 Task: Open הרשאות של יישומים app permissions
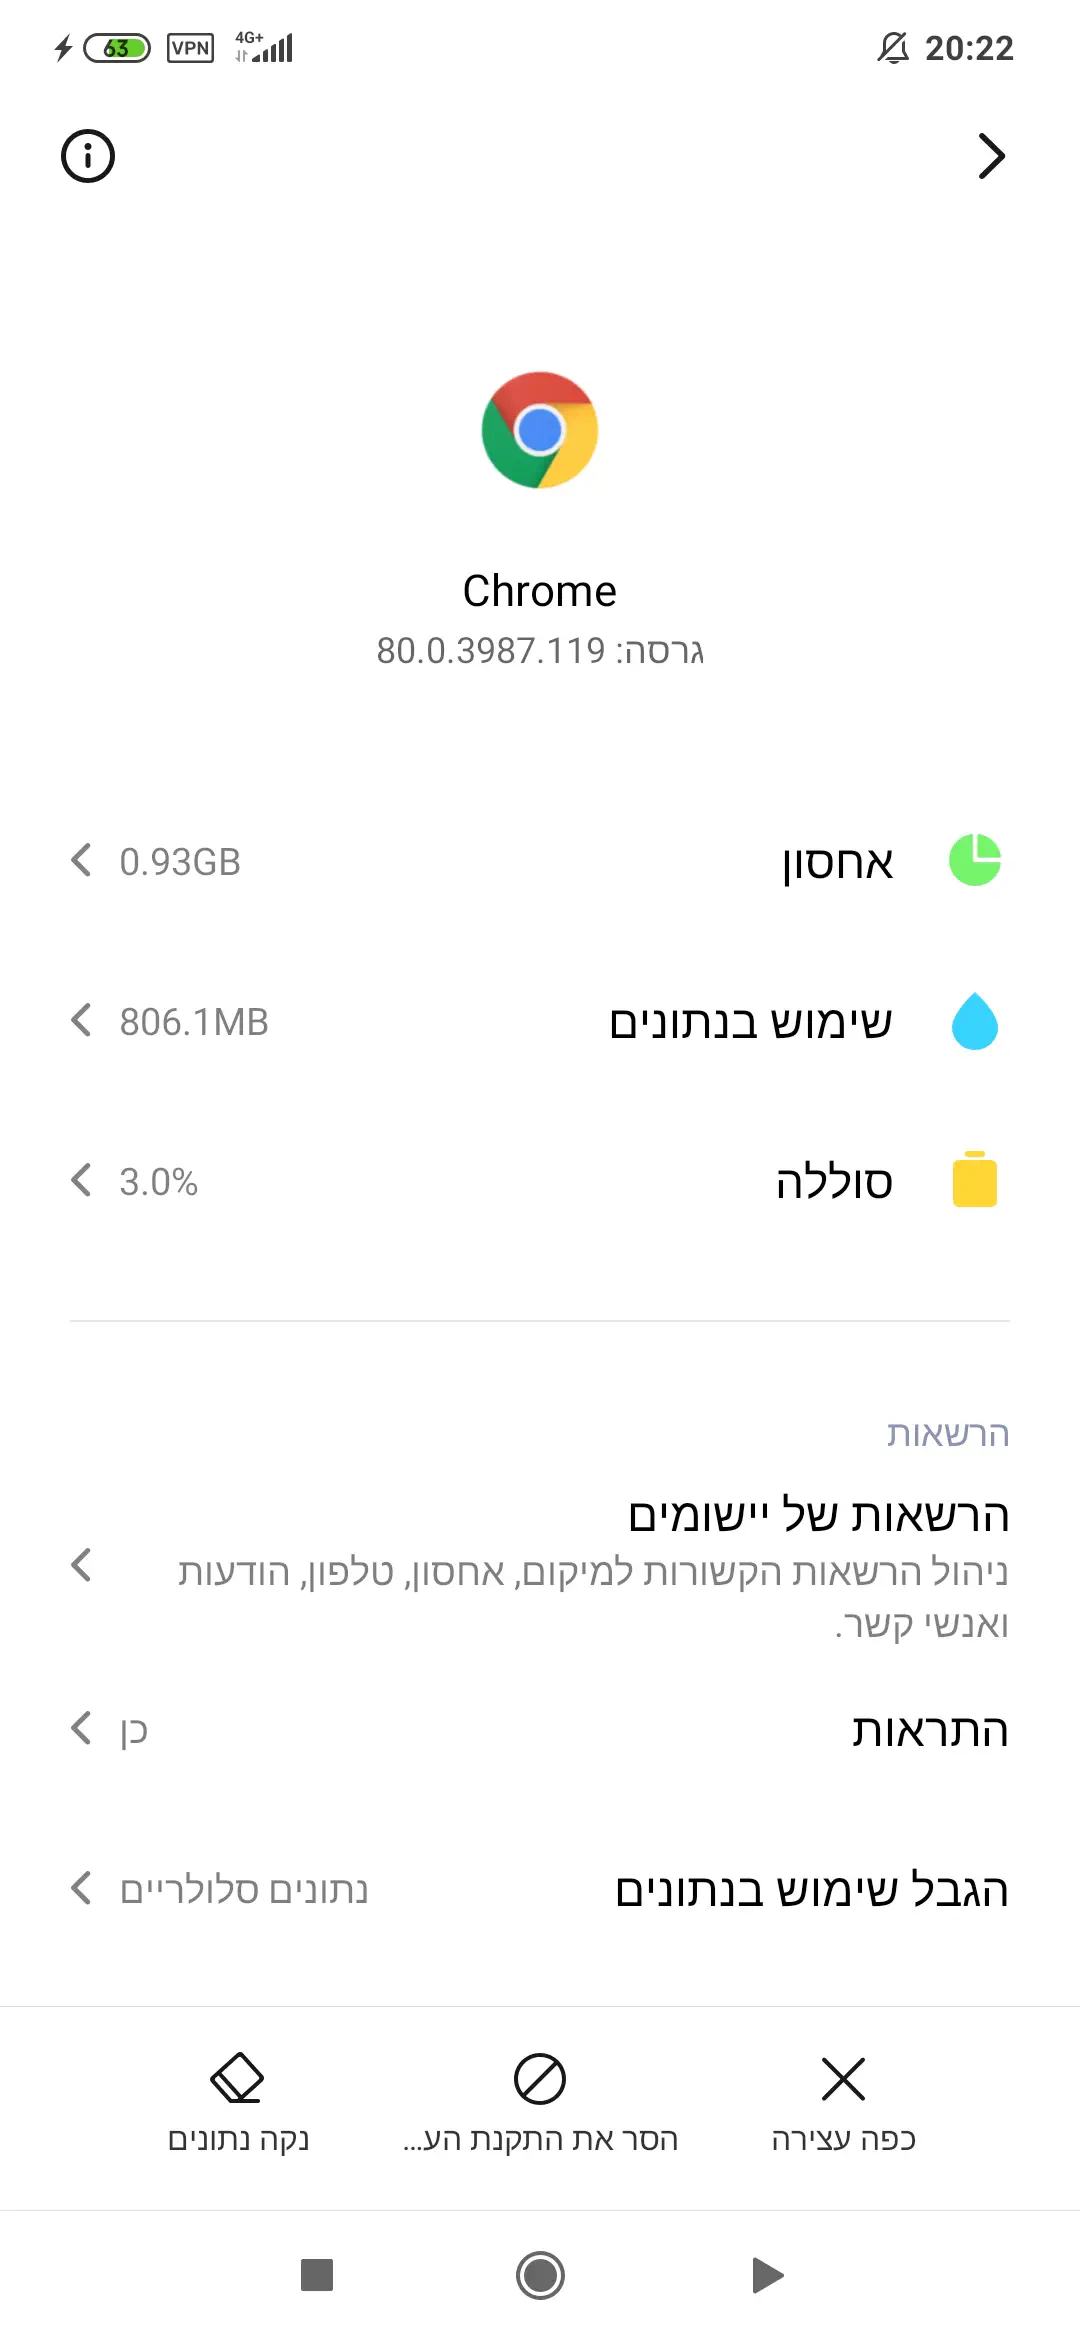(x=818, y=1516)
